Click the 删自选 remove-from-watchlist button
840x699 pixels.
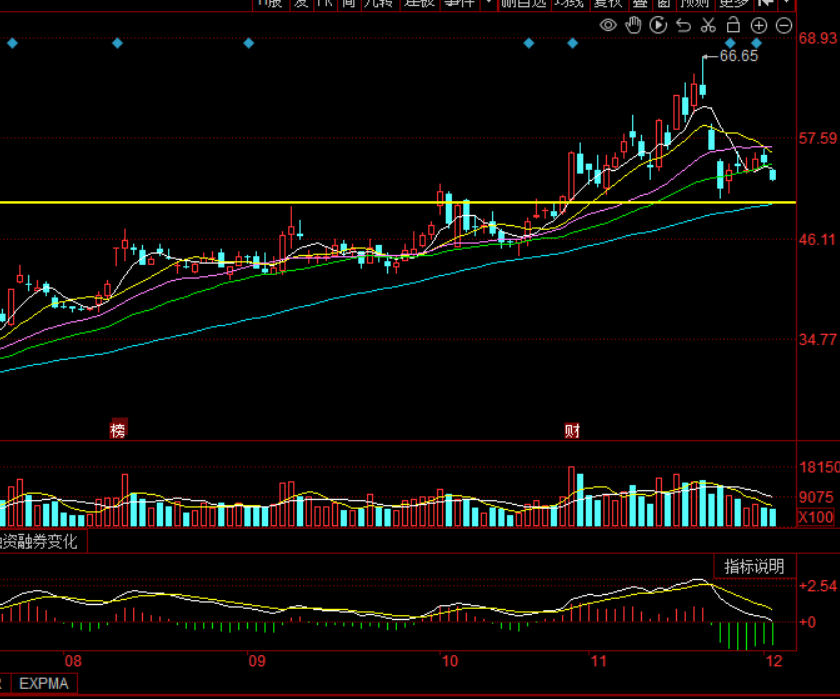(x=524, y=4)
